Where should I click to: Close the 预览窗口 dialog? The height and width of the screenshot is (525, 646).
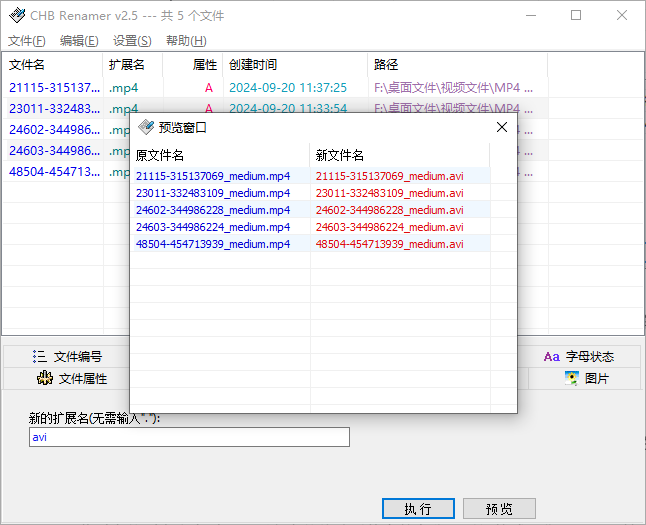(x=502, y=127)
